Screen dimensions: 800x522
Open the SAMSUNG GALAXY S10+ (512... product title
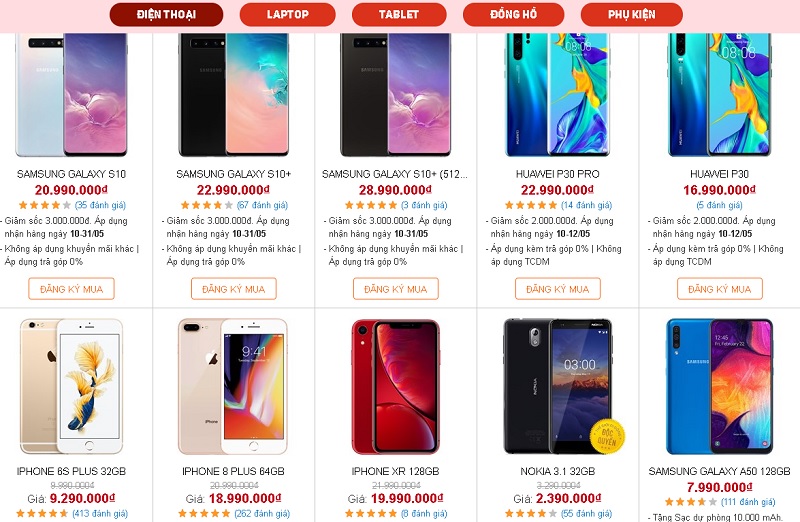pos(394,174)
